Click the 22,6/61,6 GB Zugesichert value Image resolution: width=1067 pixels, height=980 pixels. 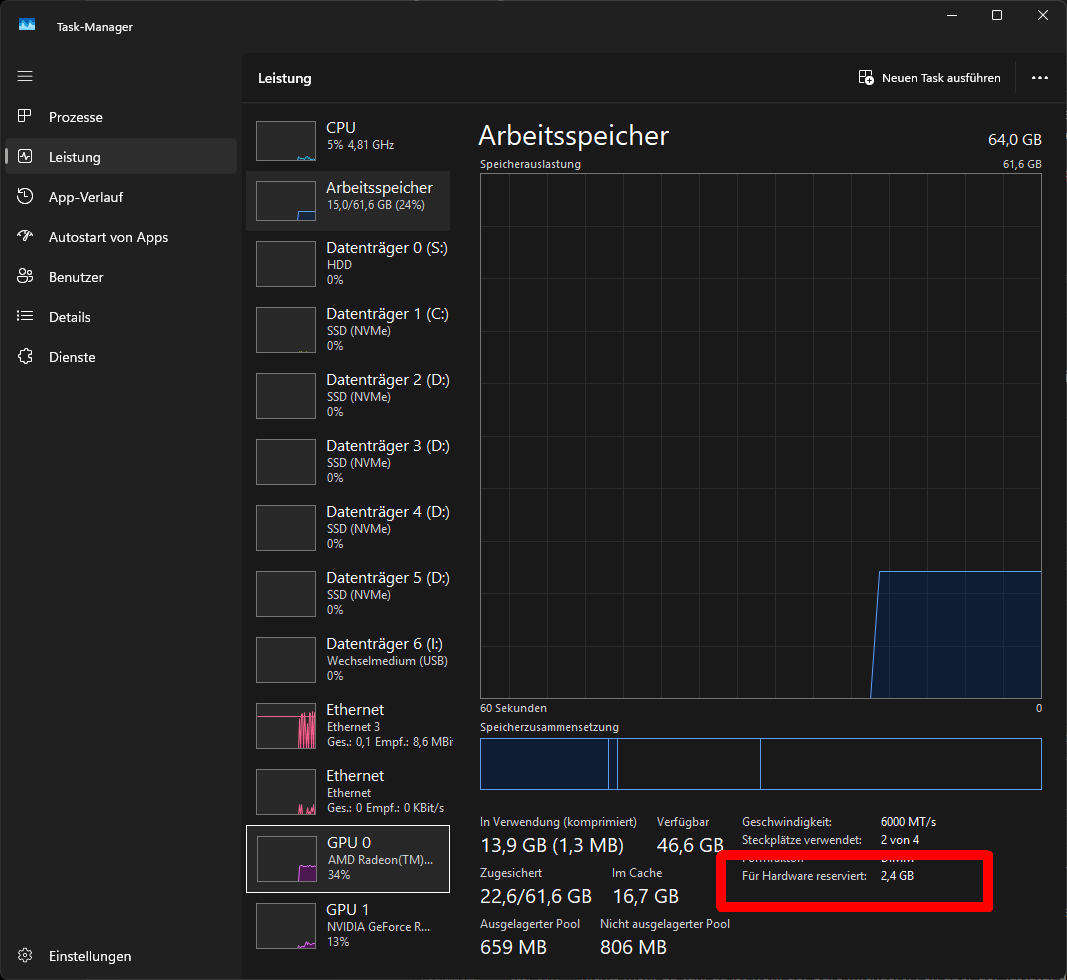[x=536, y=896]
